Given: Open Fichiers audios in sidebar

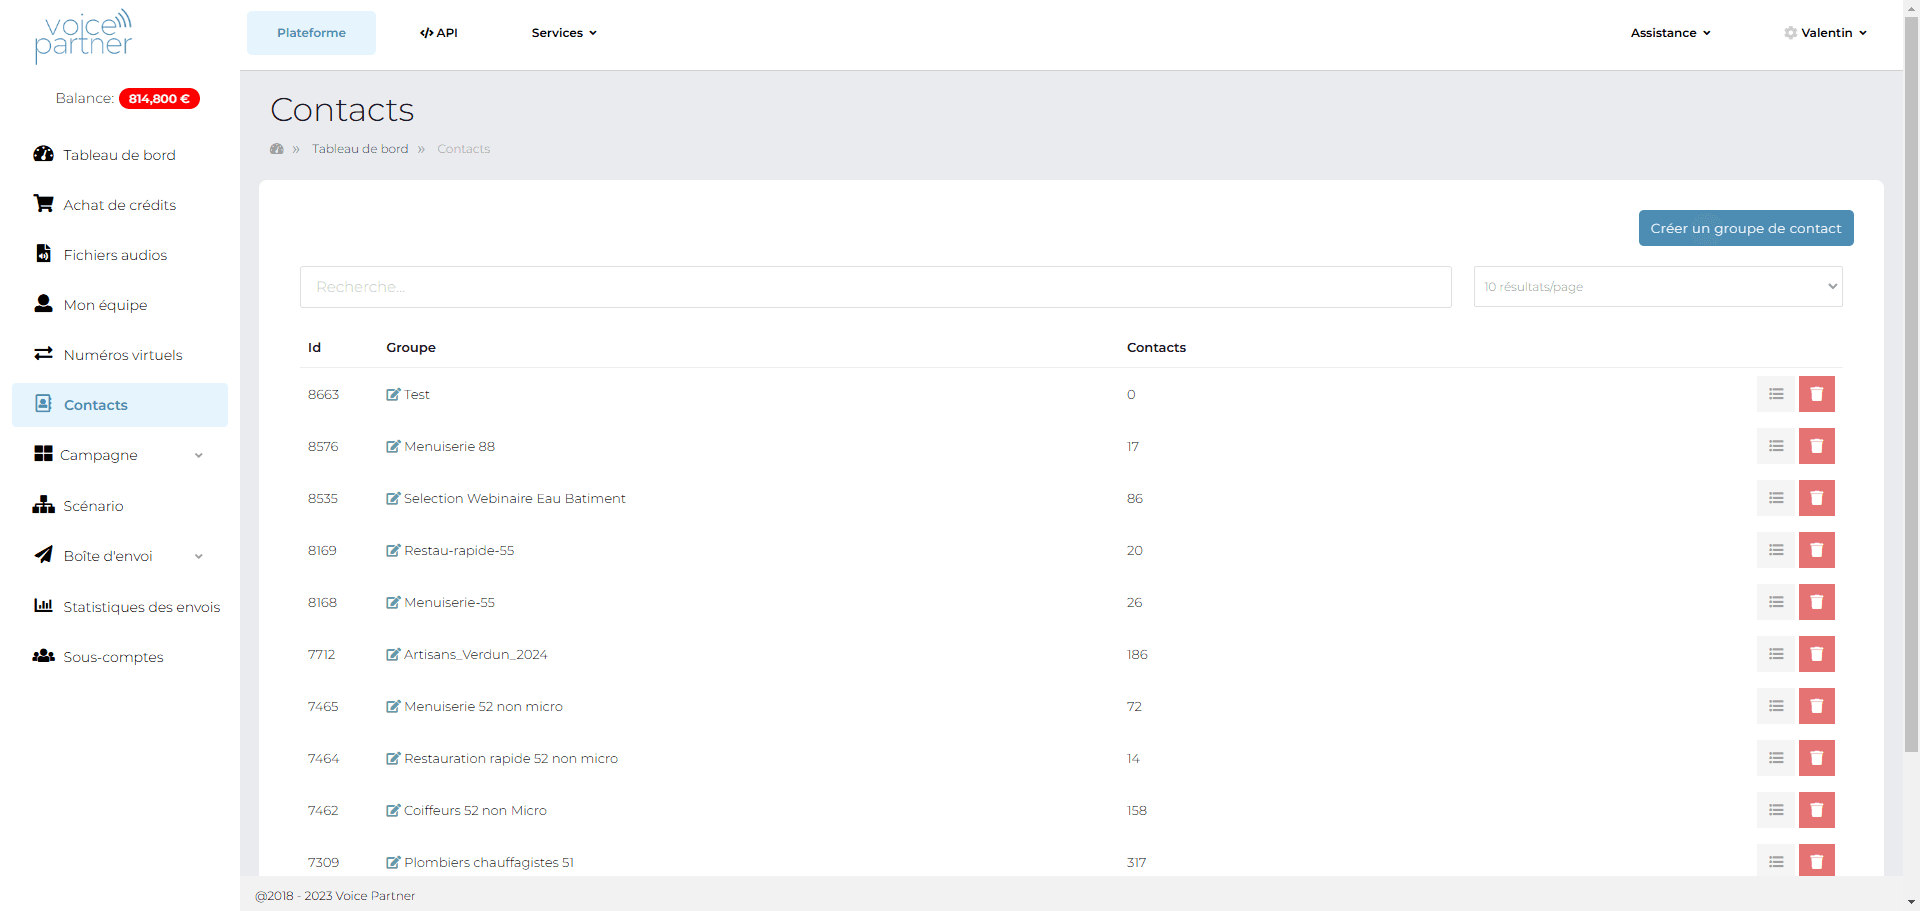Looking at the screenshot, I should (120, 255).
